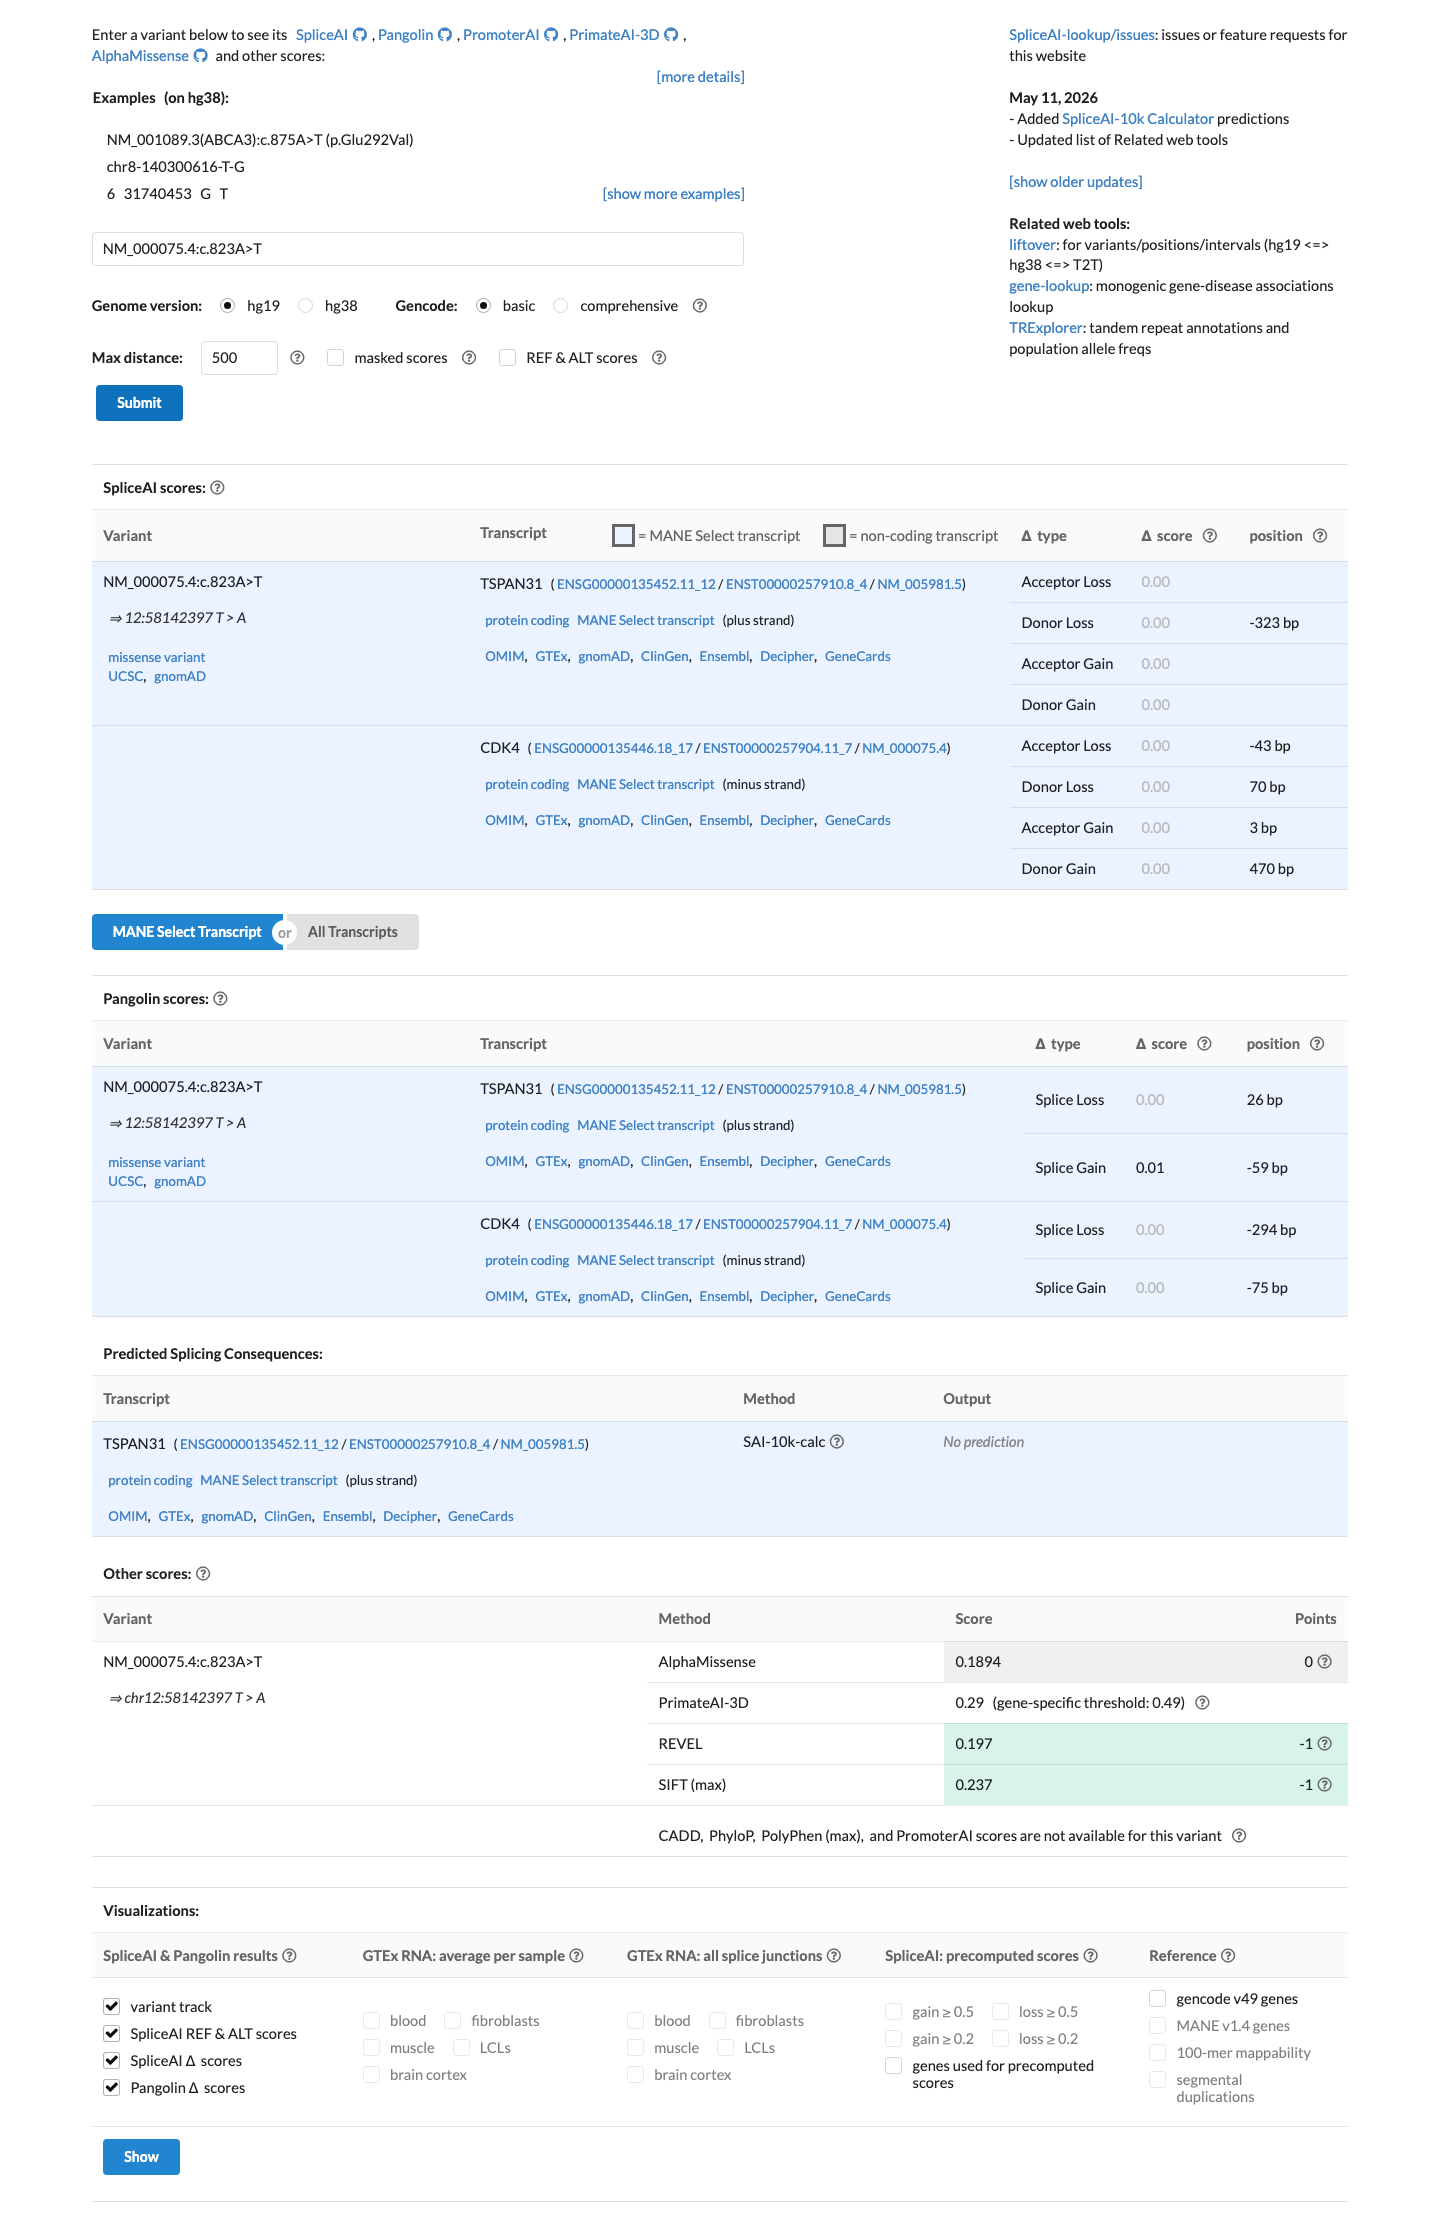Viewport: 1454px width, 2231px height.
Task: Click example variant chr8-140300616-T-G
Action: click(176, 167)
